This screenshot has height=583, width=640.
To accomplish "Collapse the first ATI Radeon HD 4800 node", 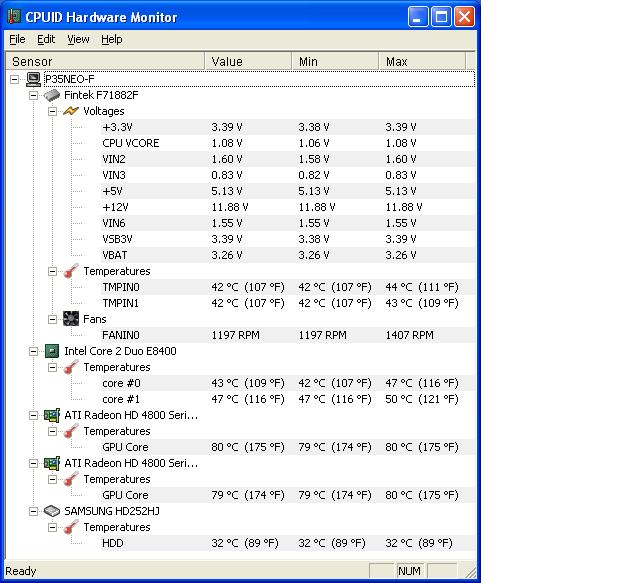I will 33,416.
